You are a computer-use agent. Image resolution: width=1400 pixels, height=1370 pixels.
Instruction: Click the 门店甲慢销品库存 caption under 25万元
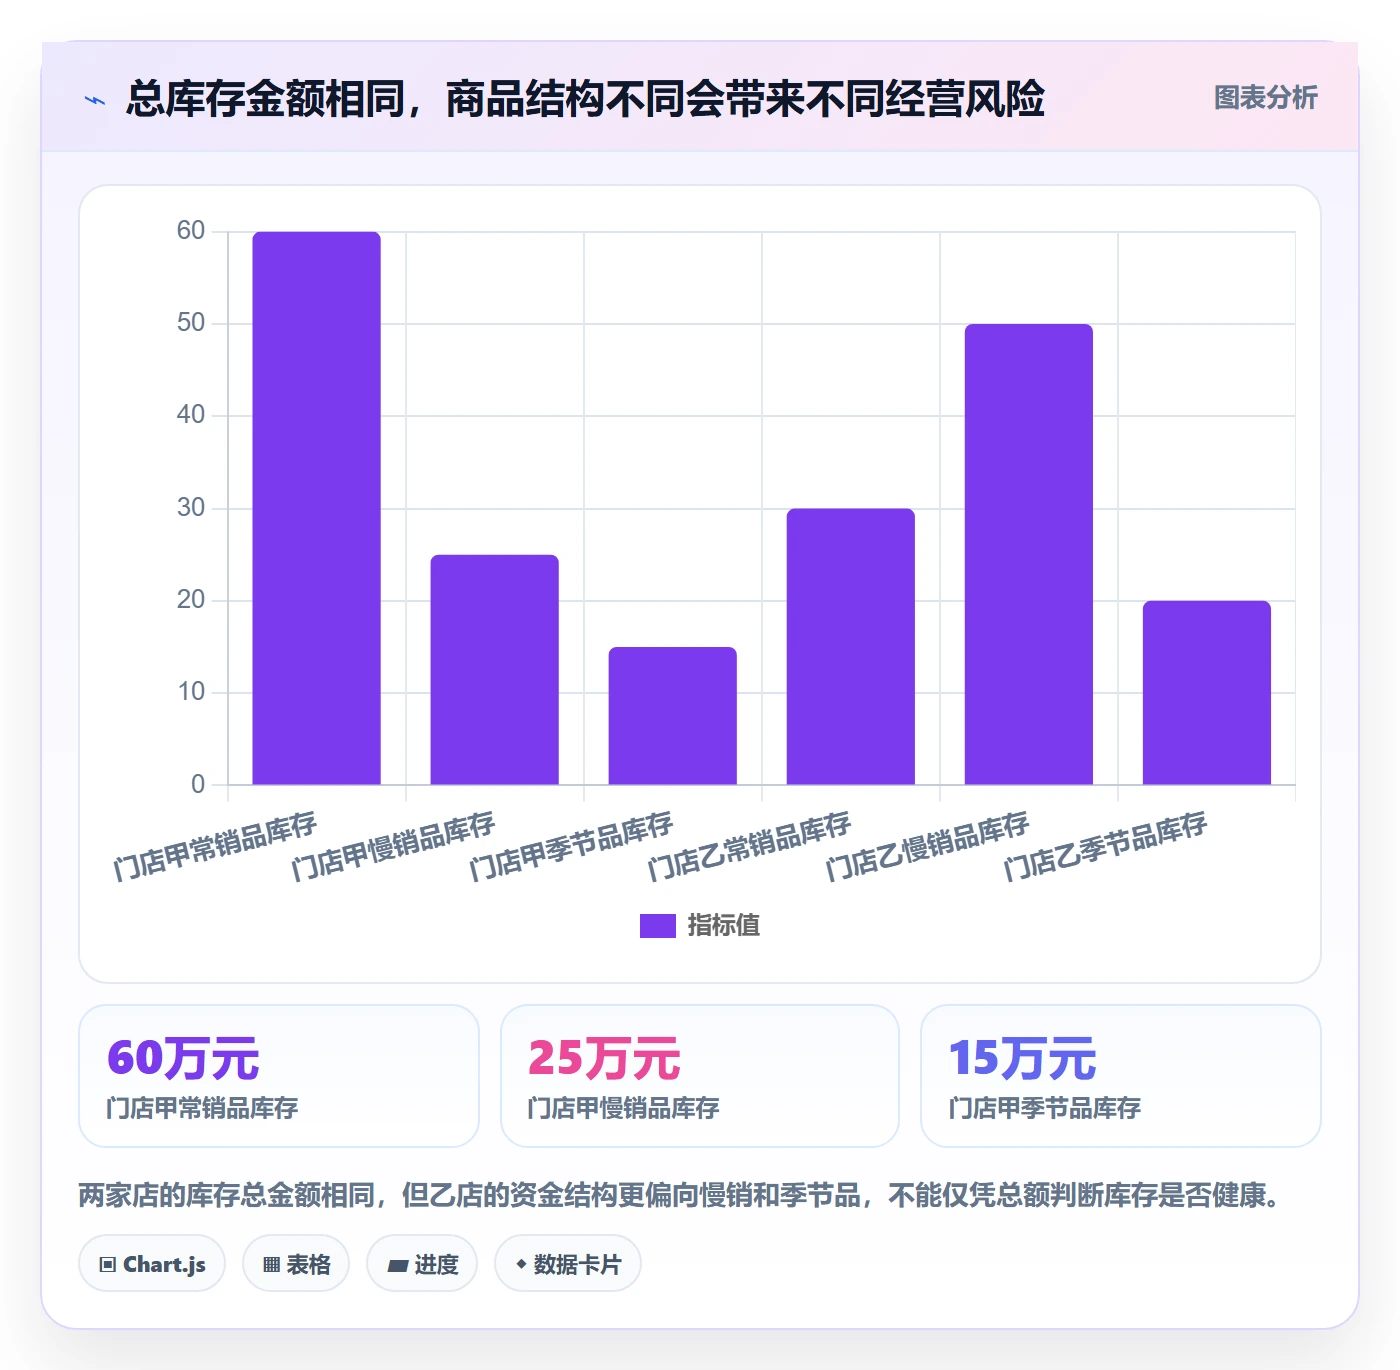[x=623, y=1108]
